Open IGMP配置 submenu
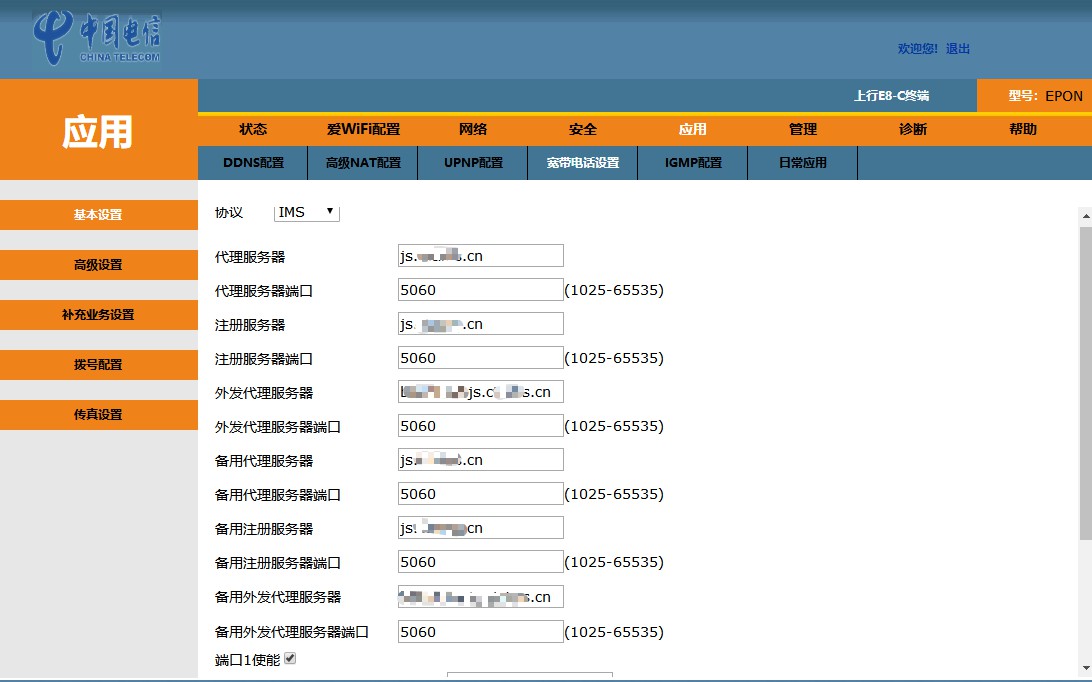1092x682 pixels. [693, 163]
